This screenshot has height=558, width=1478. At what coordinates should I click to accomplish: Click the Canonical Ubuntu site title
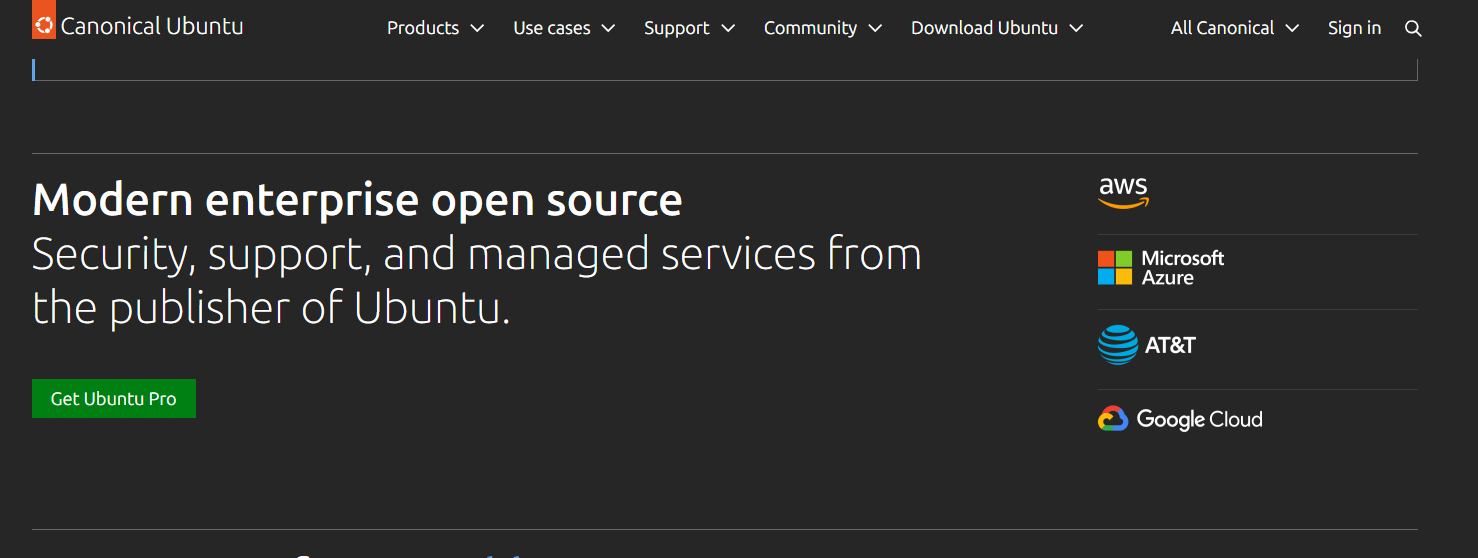pyautogui.click(x=152, y=26)
